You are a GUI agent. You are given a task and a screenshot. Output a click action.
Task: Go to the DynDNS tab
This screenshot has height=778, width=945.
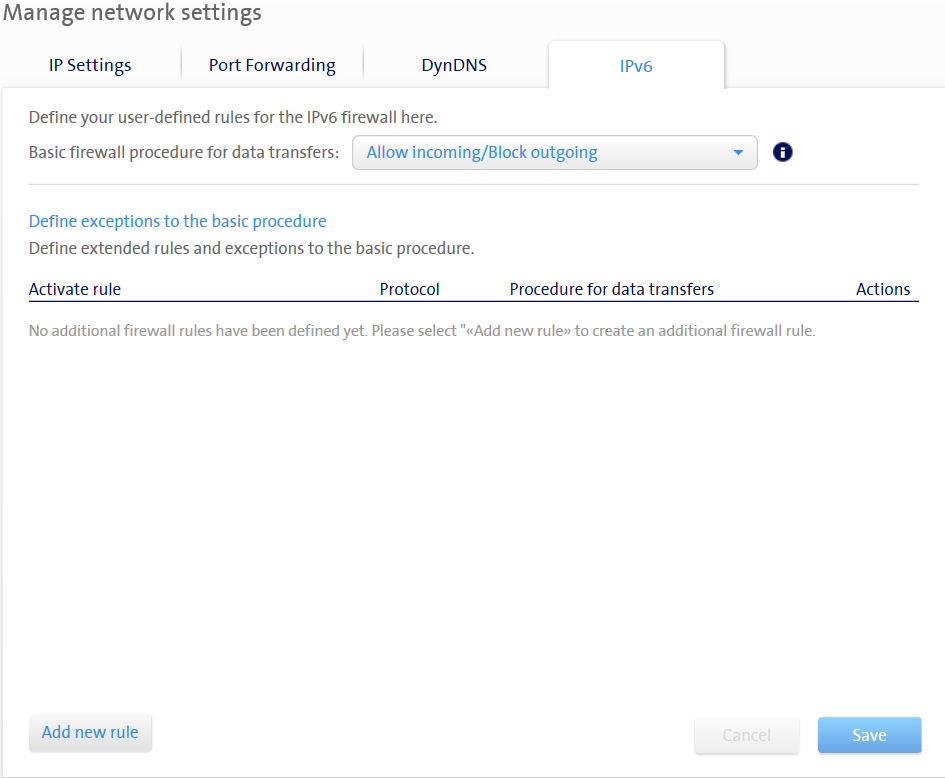pos(454,66)
